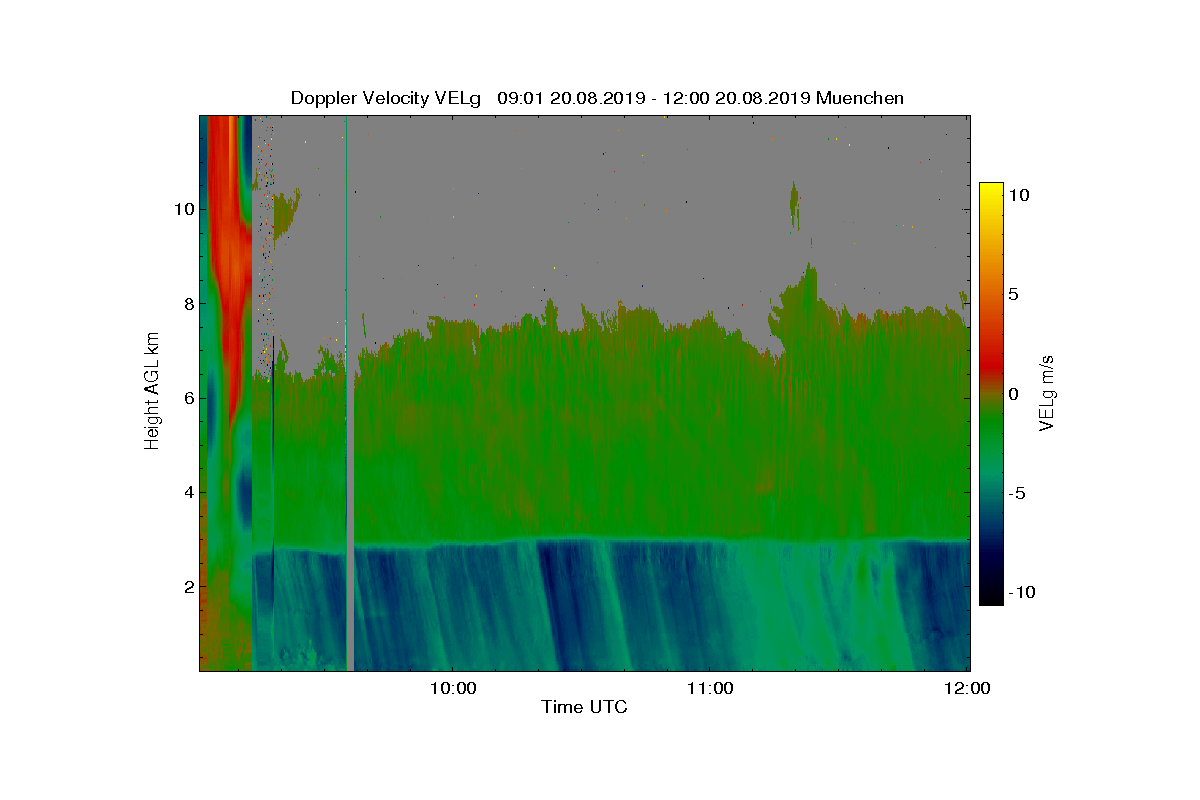
Task: Click the yellow top of the colorbar
Action: tap(990, 190)
